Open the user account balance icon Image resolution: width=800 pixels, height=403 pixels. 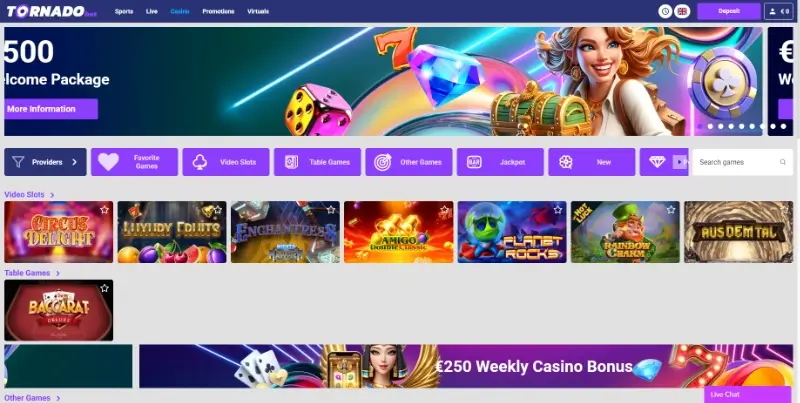click(x=779, y=11)
